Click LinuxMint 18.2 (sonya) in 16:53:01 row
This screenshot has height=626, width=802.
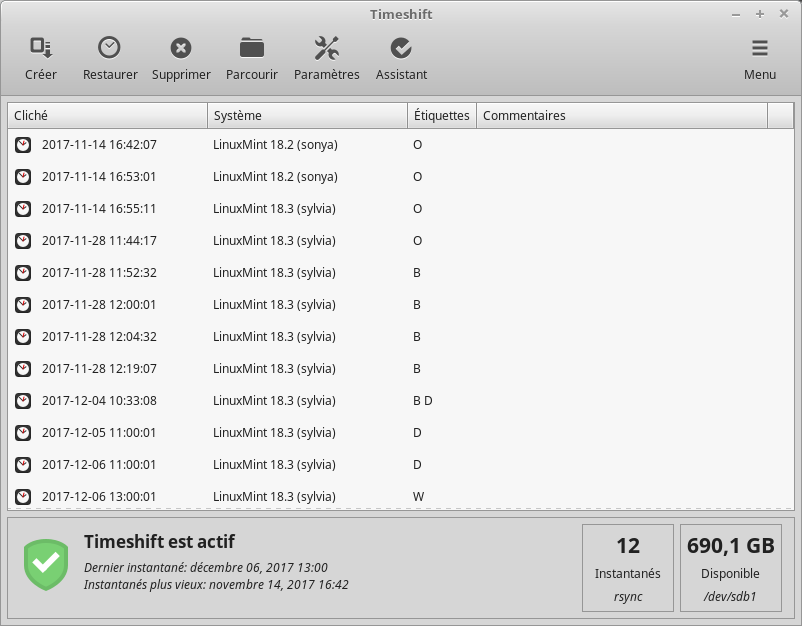tap(275, 177)
